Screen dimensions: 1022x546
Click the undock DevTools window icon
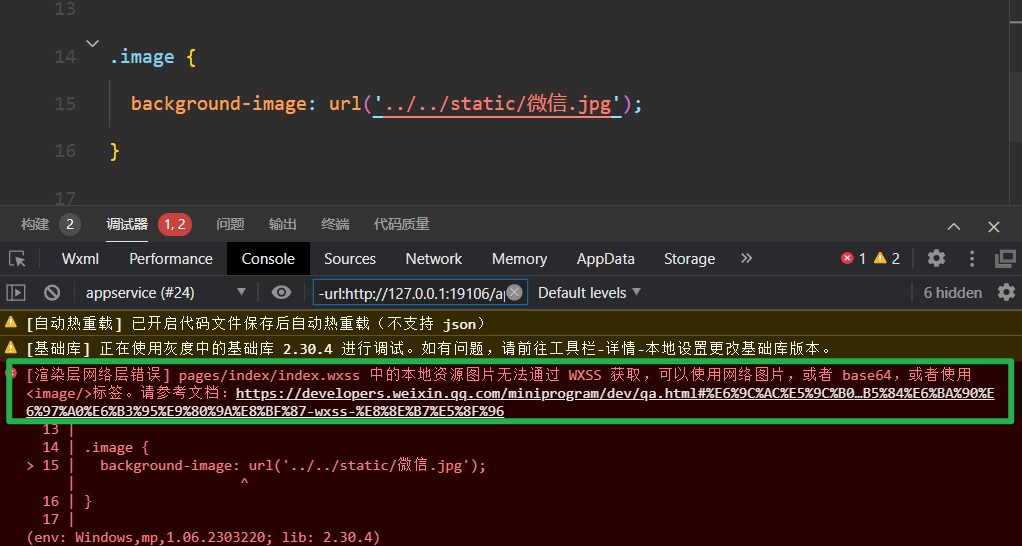point(1004,259)
